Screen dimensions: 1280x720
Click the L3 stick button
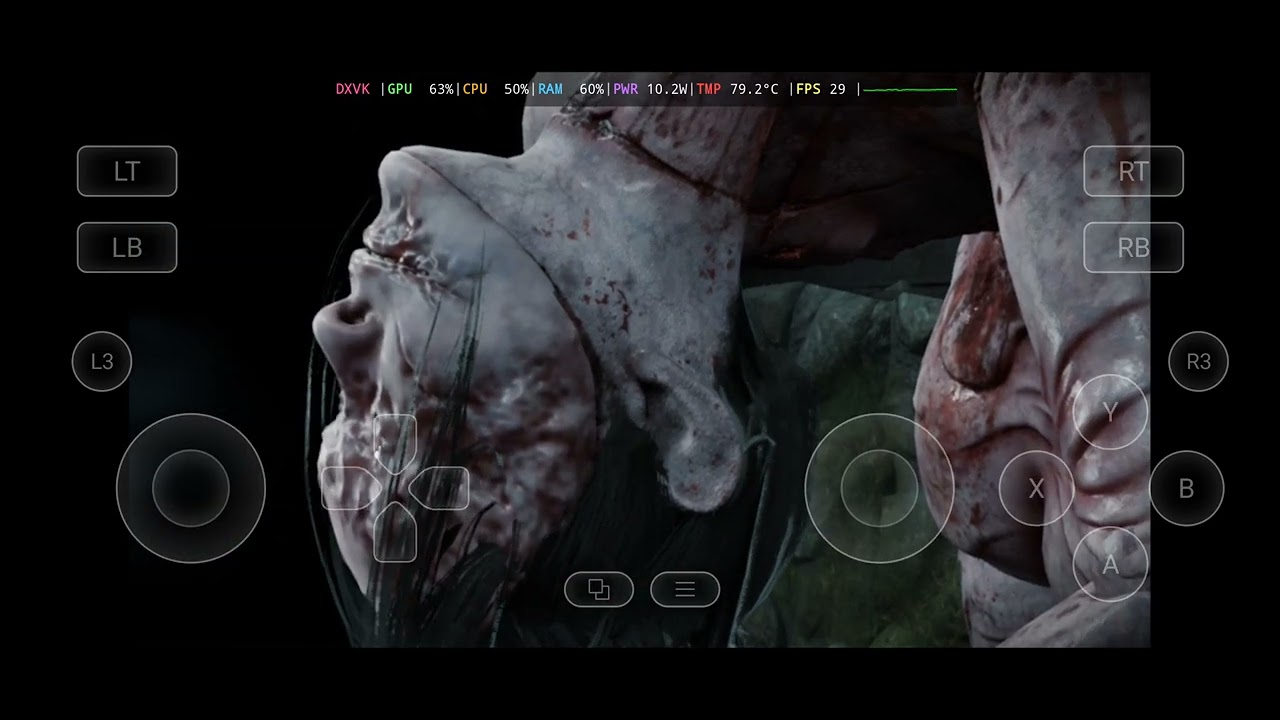pos(102,361)
